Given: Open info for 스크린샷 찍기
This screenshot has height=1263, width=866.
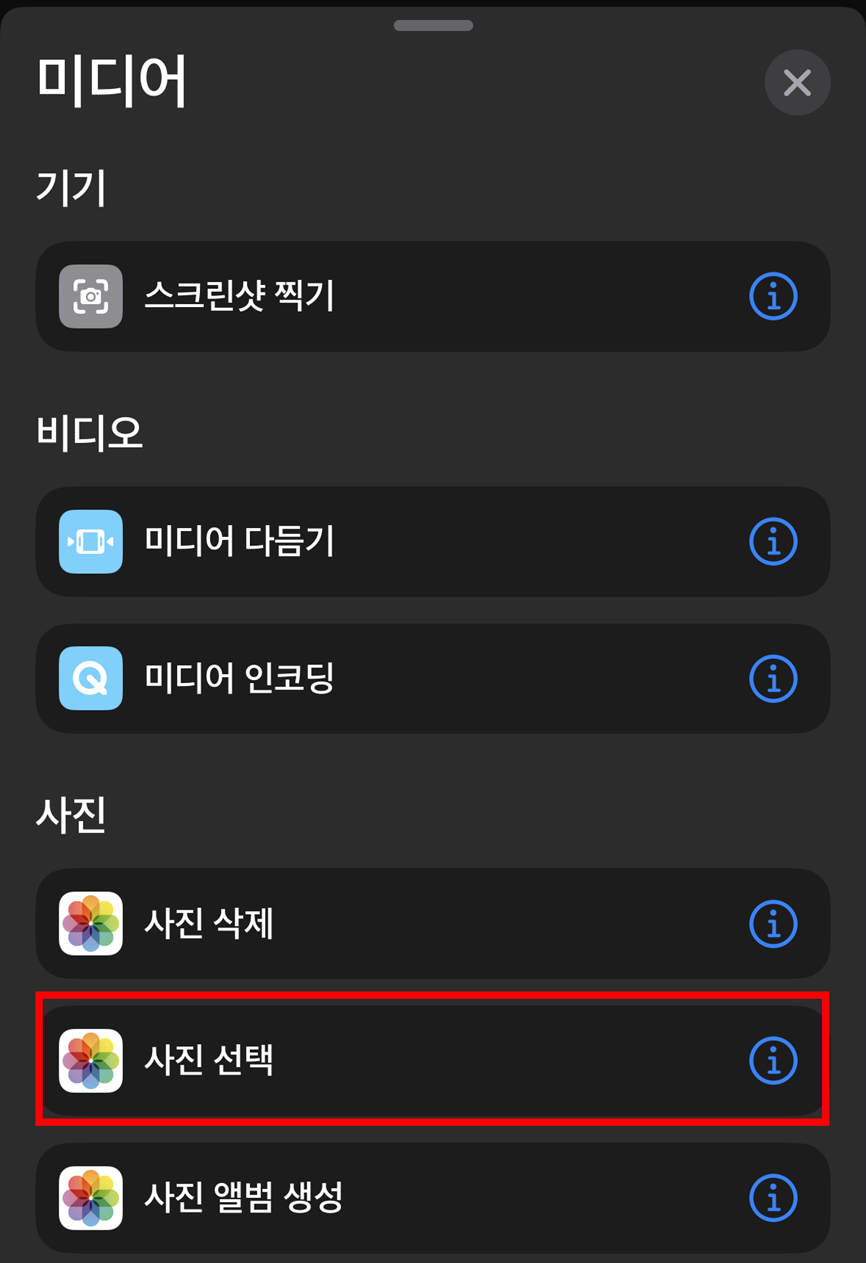Looking at the screenshot, I should [773, 296].
